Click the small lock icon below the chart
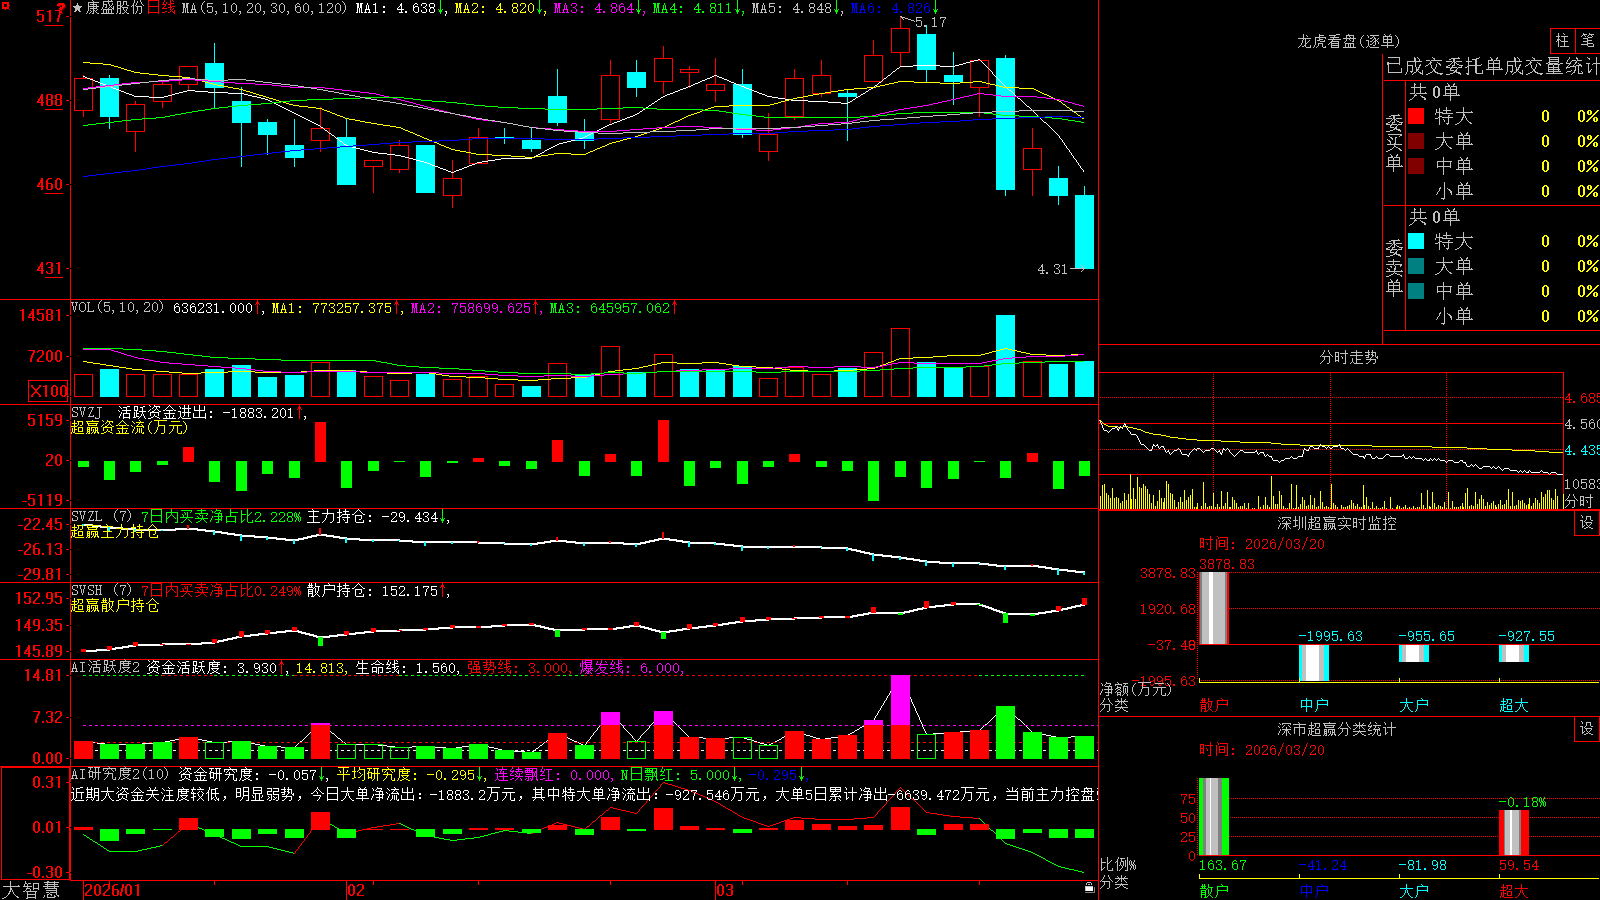The image size is (1600, 900). tap(1089, 887)
